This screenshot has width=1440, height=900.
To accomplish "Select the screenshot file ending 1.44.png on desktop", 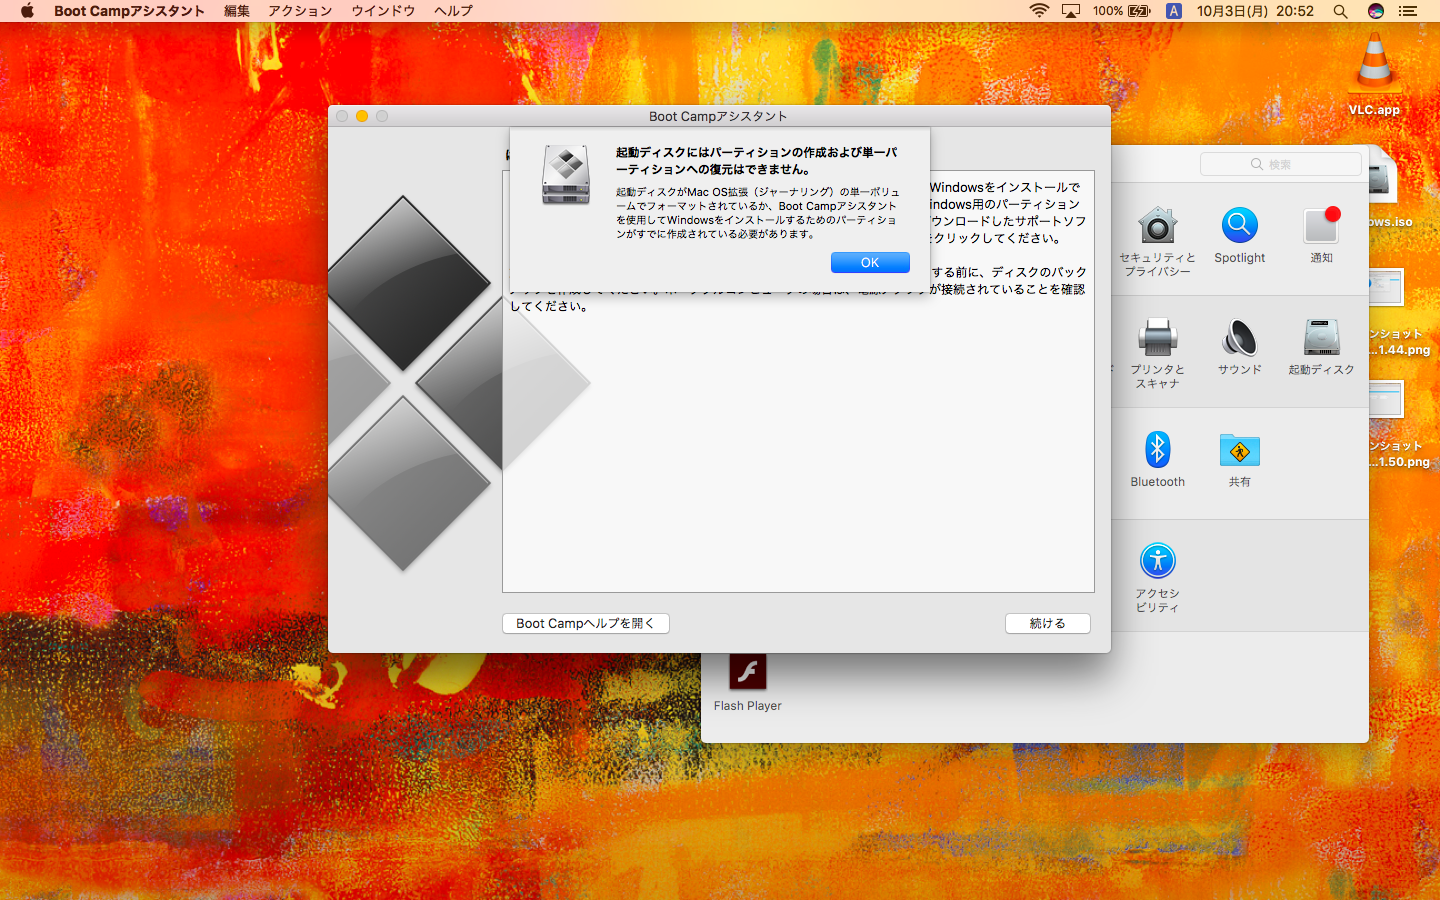I will tap(1398, 313).
